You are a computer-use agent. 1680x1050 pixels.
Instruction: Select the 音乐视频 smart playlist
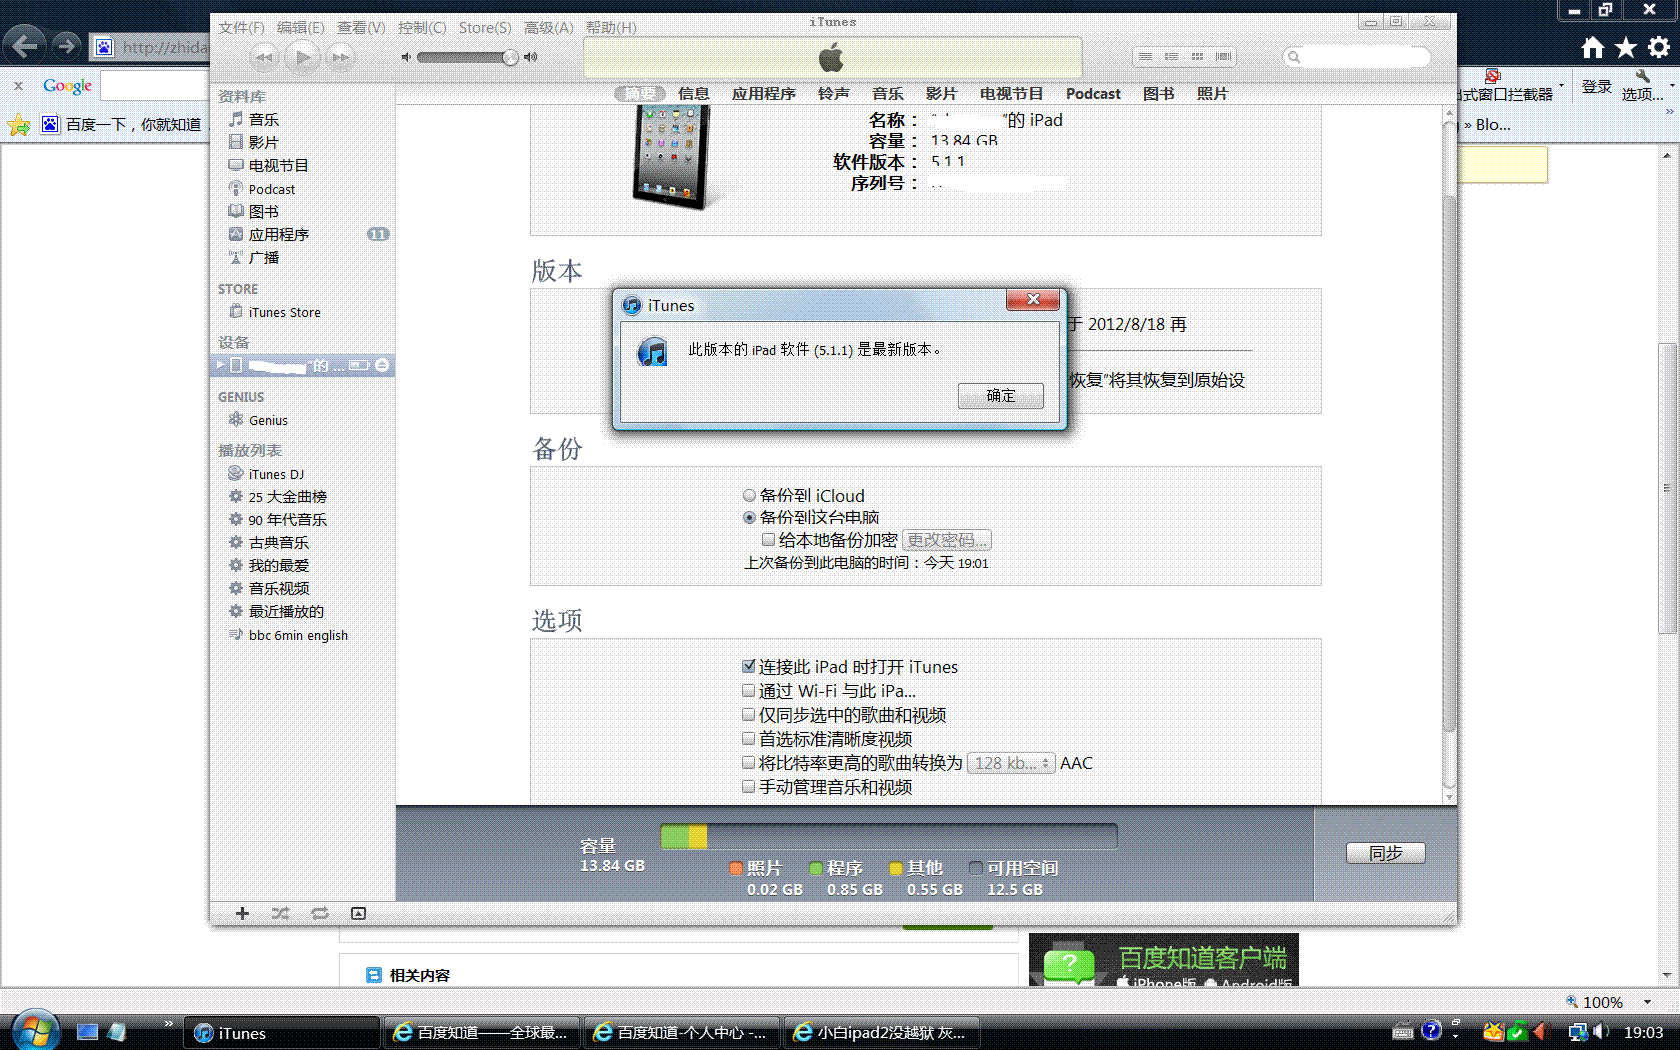tap(279, 588)
